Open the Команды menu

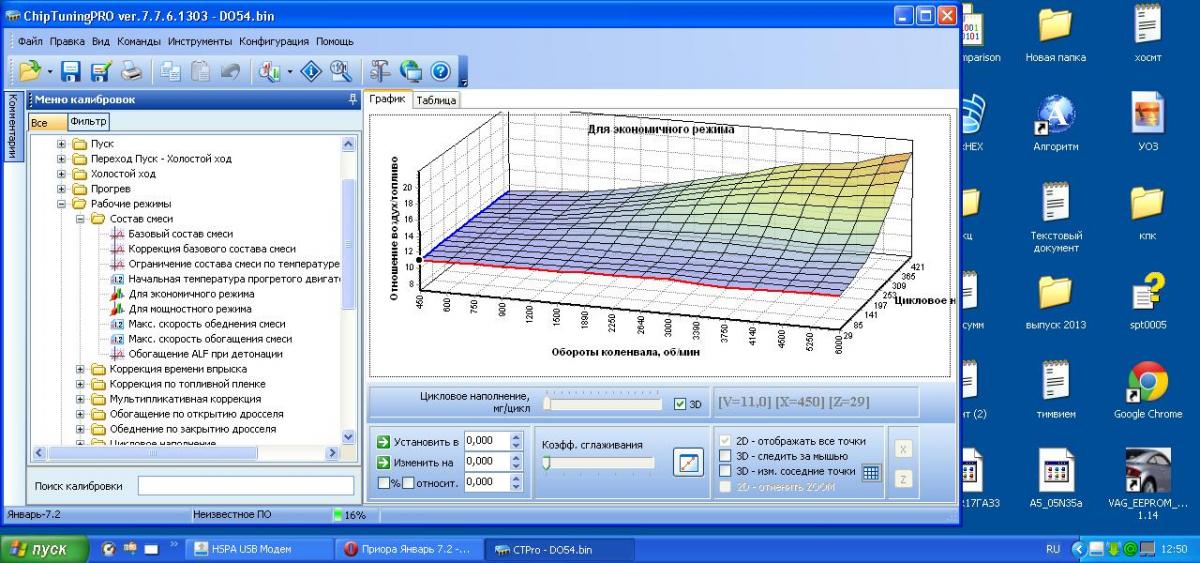(x=140, y=42)
